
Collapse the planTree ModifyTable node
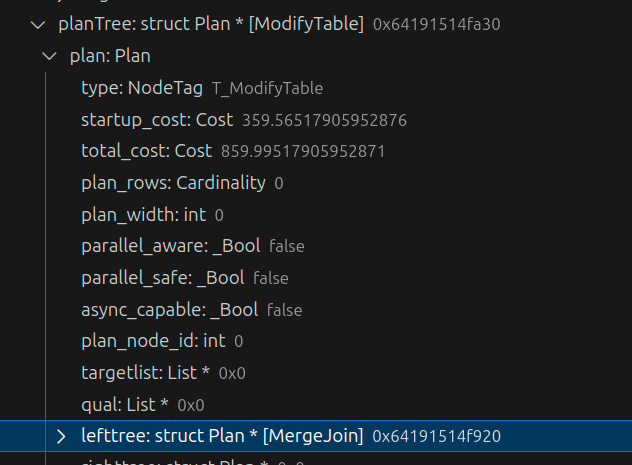coord(38,24)
